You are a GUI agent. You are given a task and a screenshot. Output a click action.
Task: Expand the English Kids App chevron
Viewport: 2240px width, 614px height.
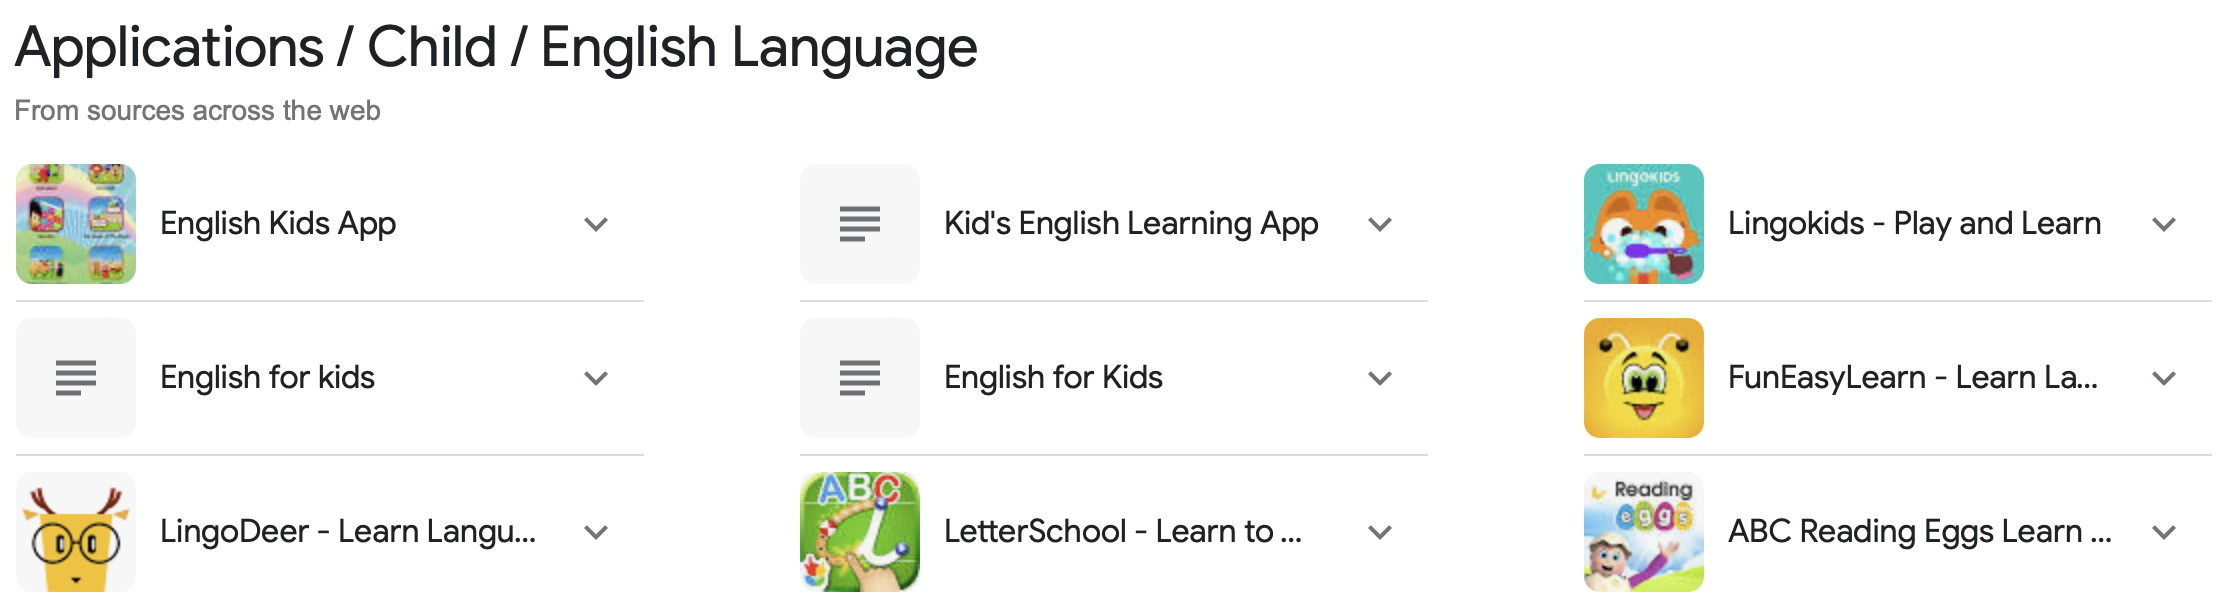click(596, 224)
